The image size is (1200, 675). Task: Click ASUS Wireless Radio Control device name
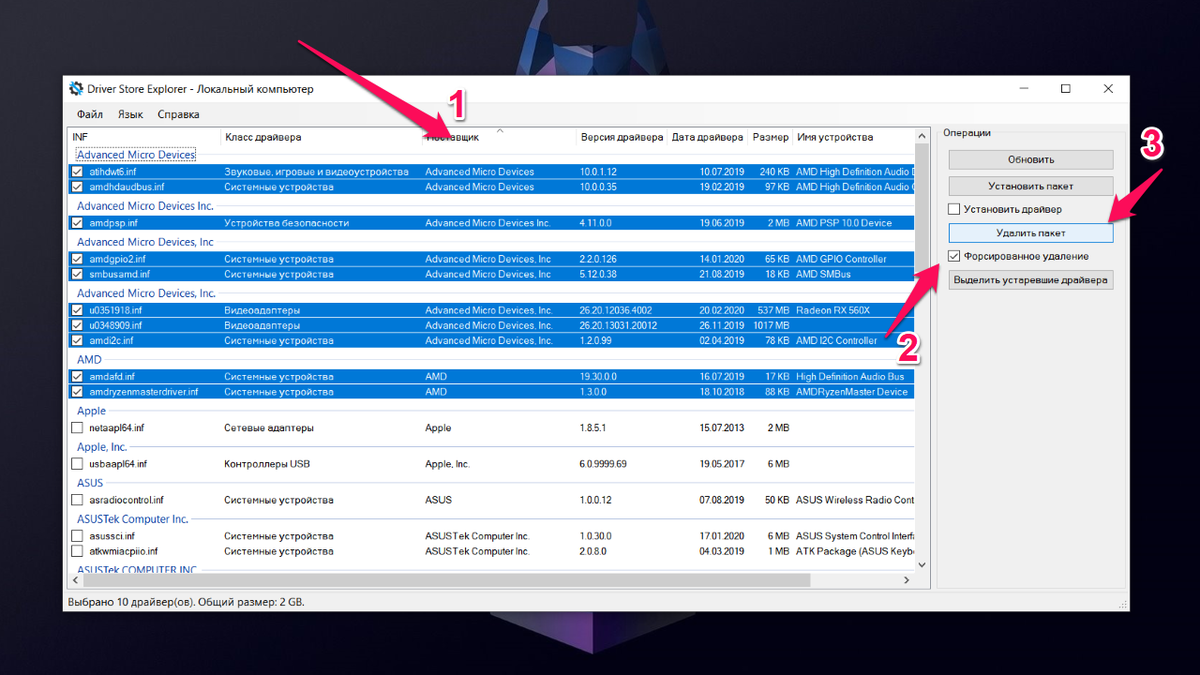(x=855, y=500)
